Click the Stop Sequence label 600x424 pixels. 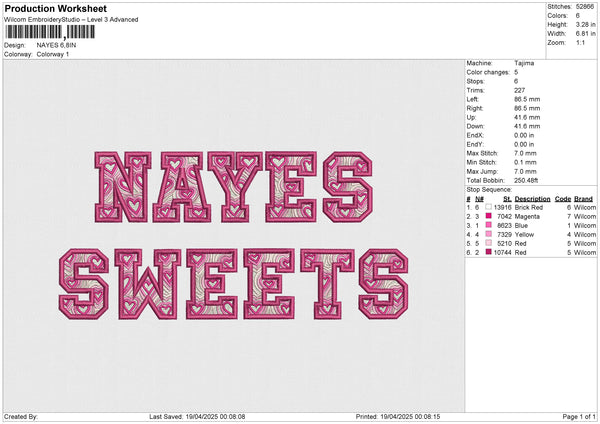[489, 189]
